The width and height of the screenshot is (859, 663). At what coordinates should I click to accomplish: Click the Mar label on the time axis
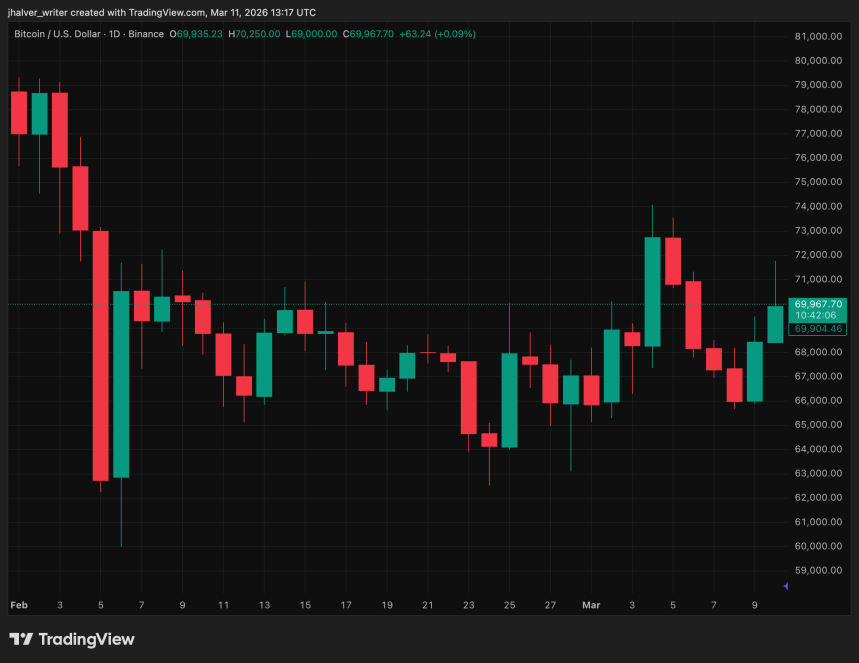[x=591, y=605]
